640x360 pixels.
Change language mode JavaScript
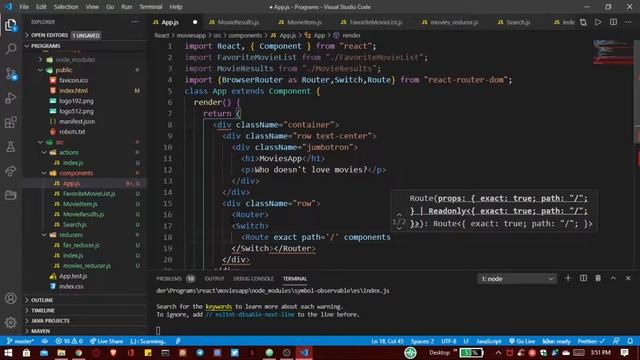(x=489, y=341)
